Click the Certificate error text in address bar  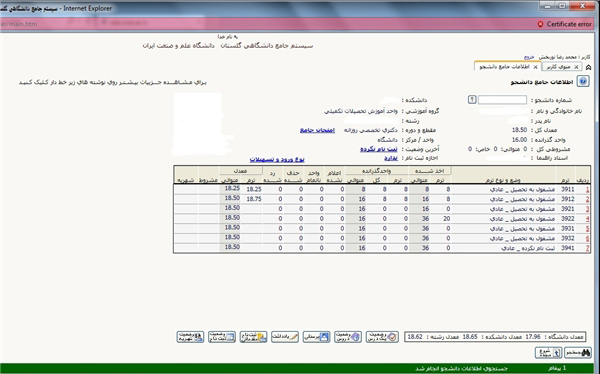click(x=569, y=24)
